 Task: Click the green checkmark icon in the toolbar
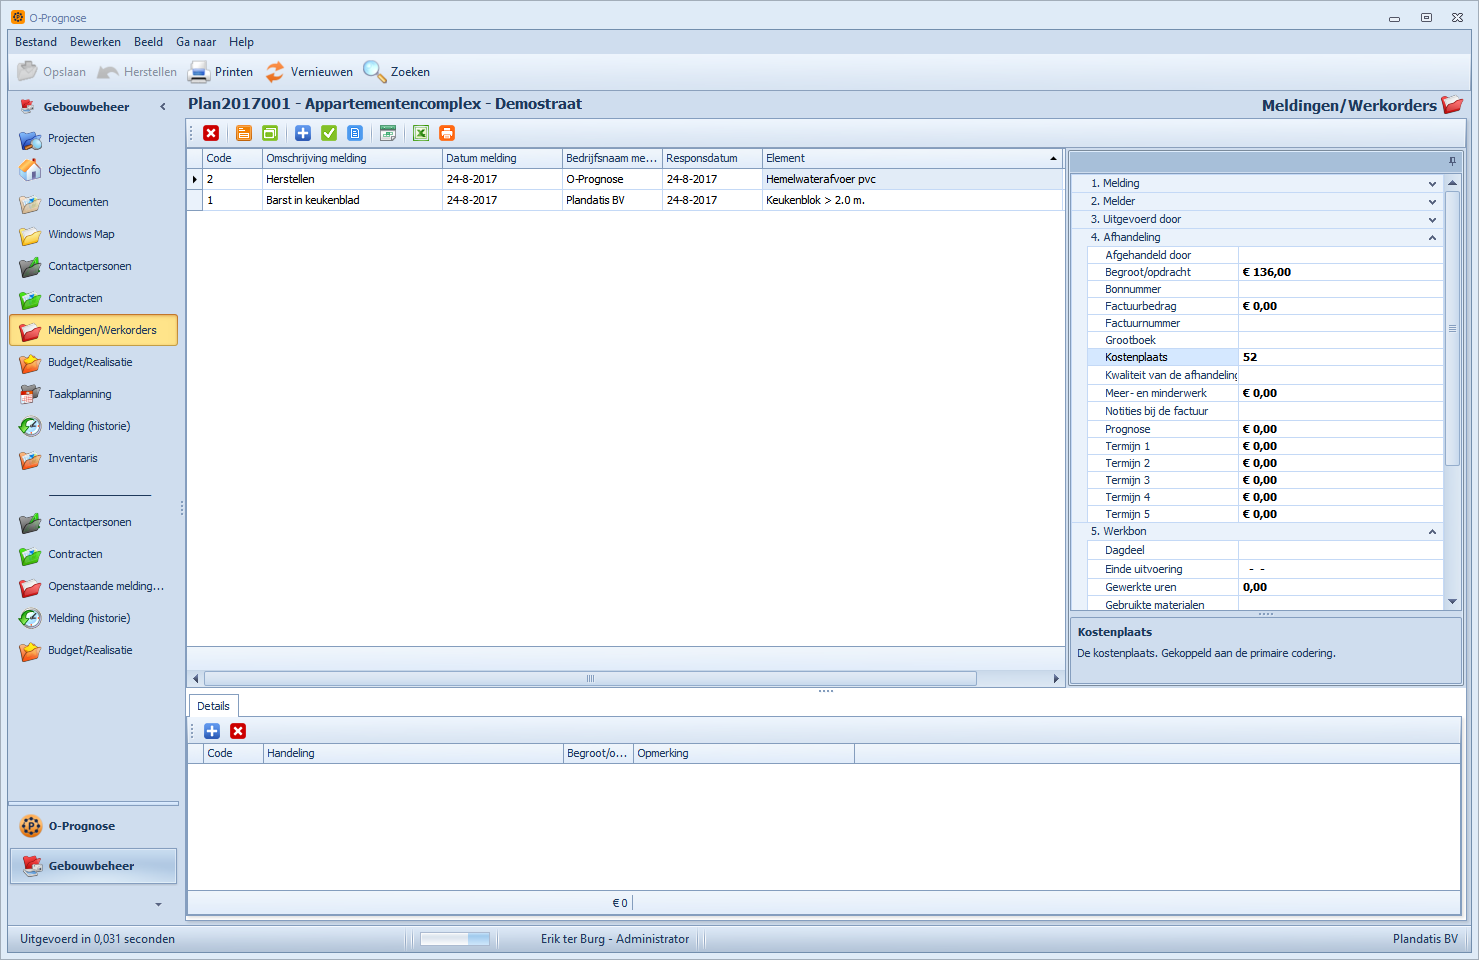tap(329, 133)
